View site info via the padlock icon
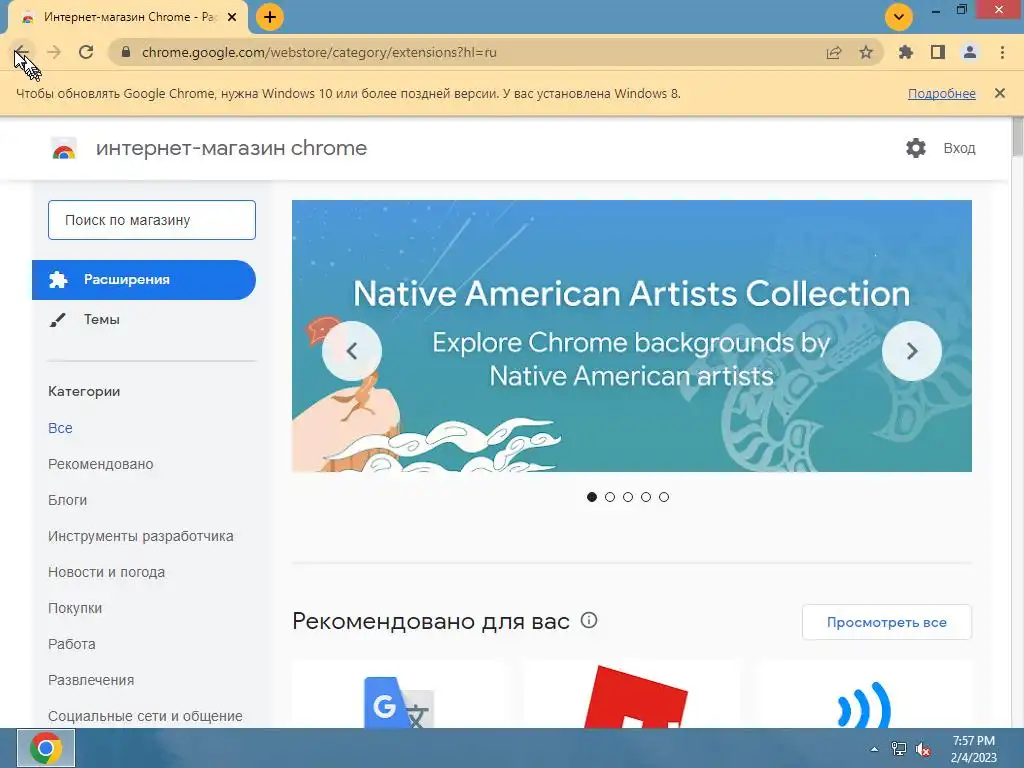 click(127, 52)
